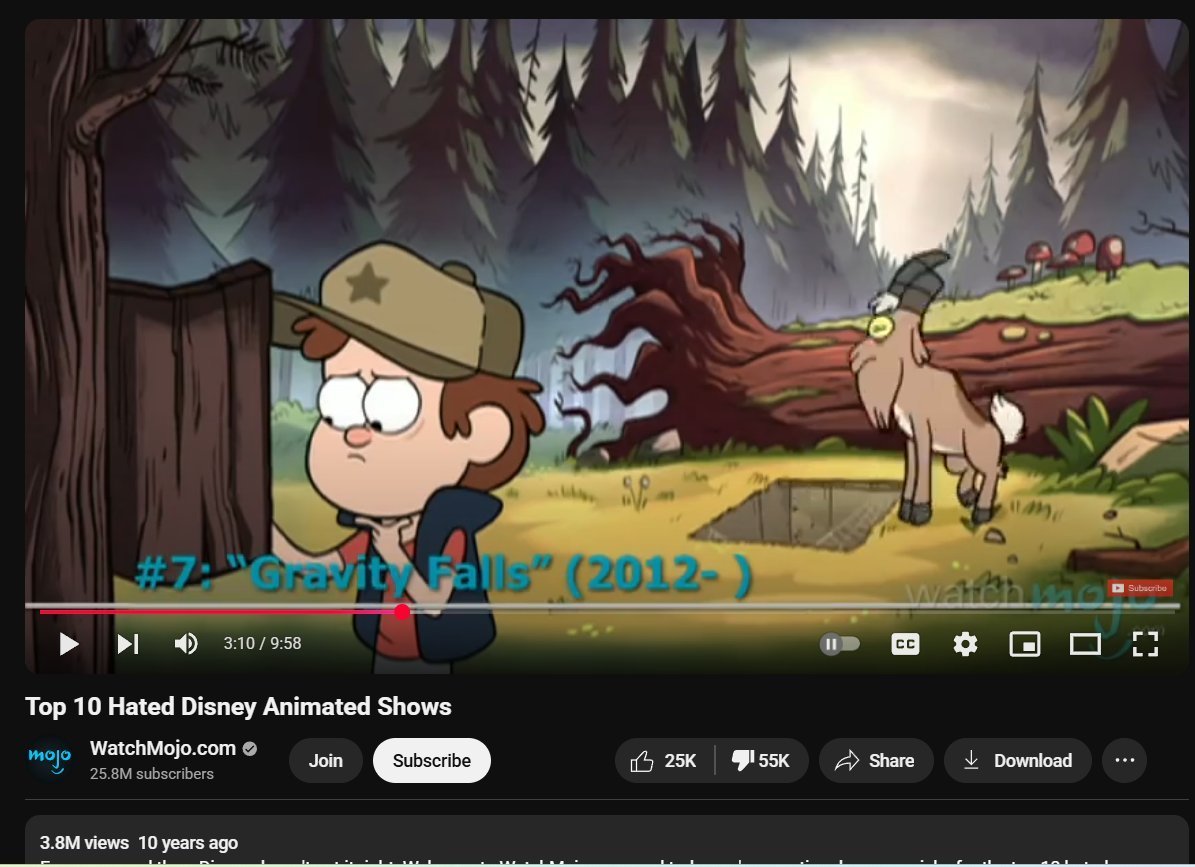Subscribe to the WatchMojo.com channel
The image size is (1195, 867).
pos(431,760)
